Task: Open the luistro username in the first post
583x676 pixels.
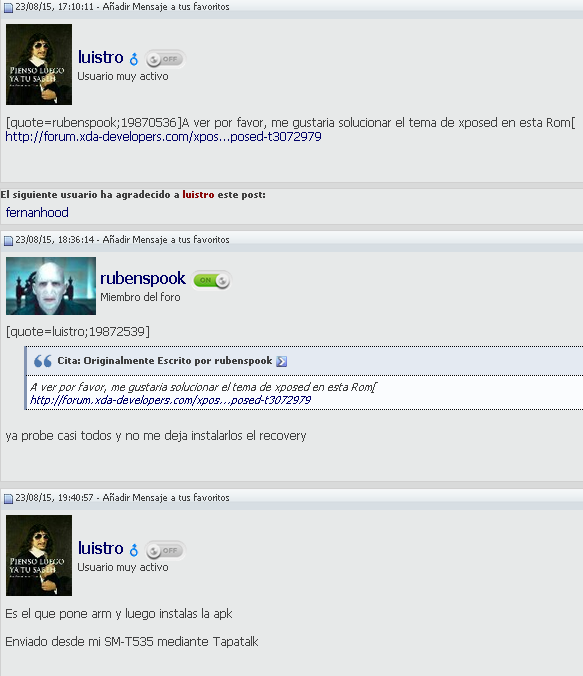Action: tap(100, 57)
